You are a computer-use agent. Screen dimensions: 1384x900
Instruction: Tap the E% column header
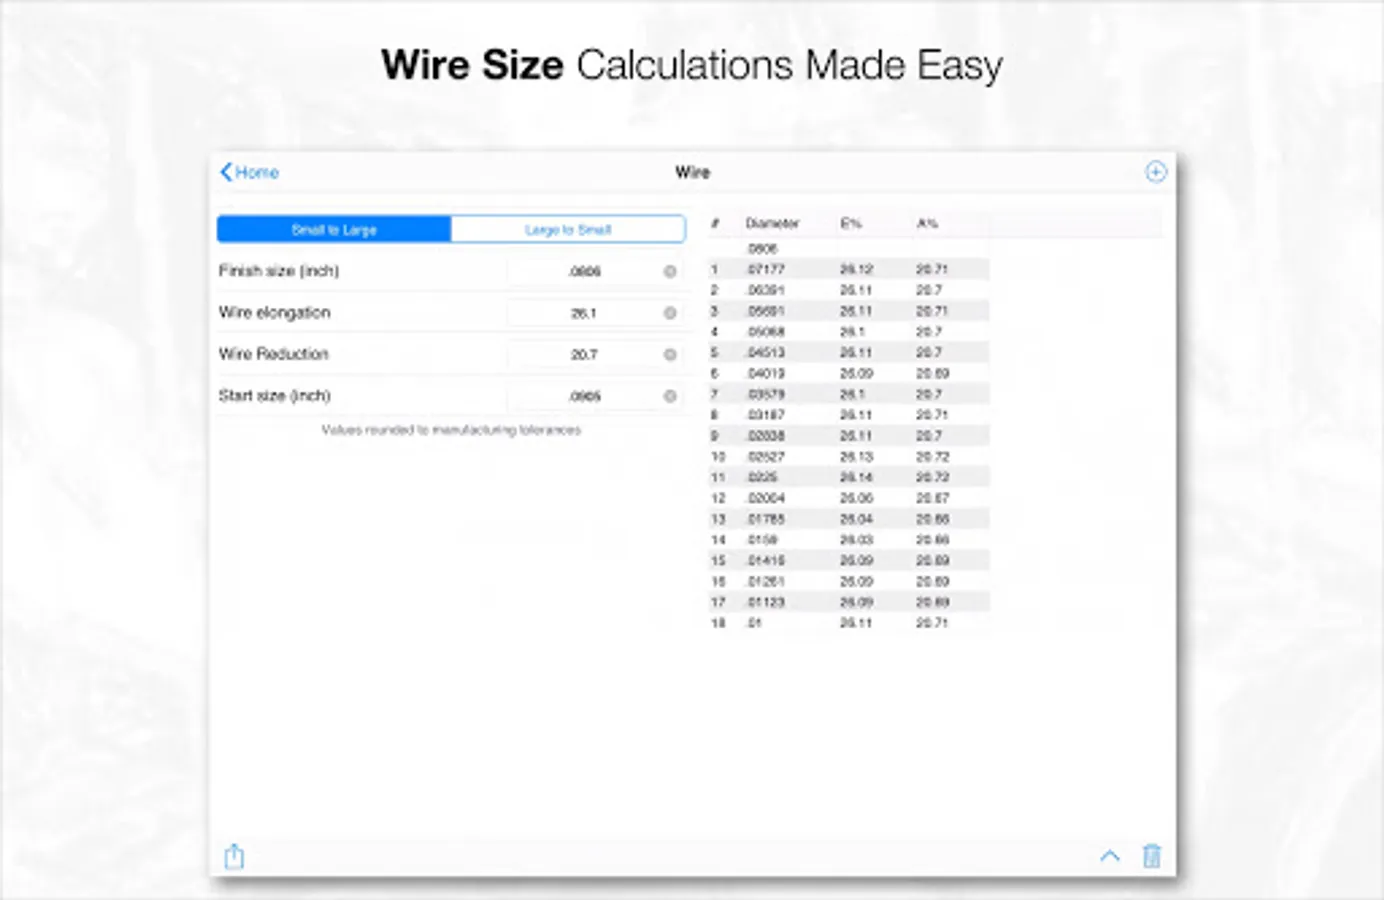coord(850,223)
